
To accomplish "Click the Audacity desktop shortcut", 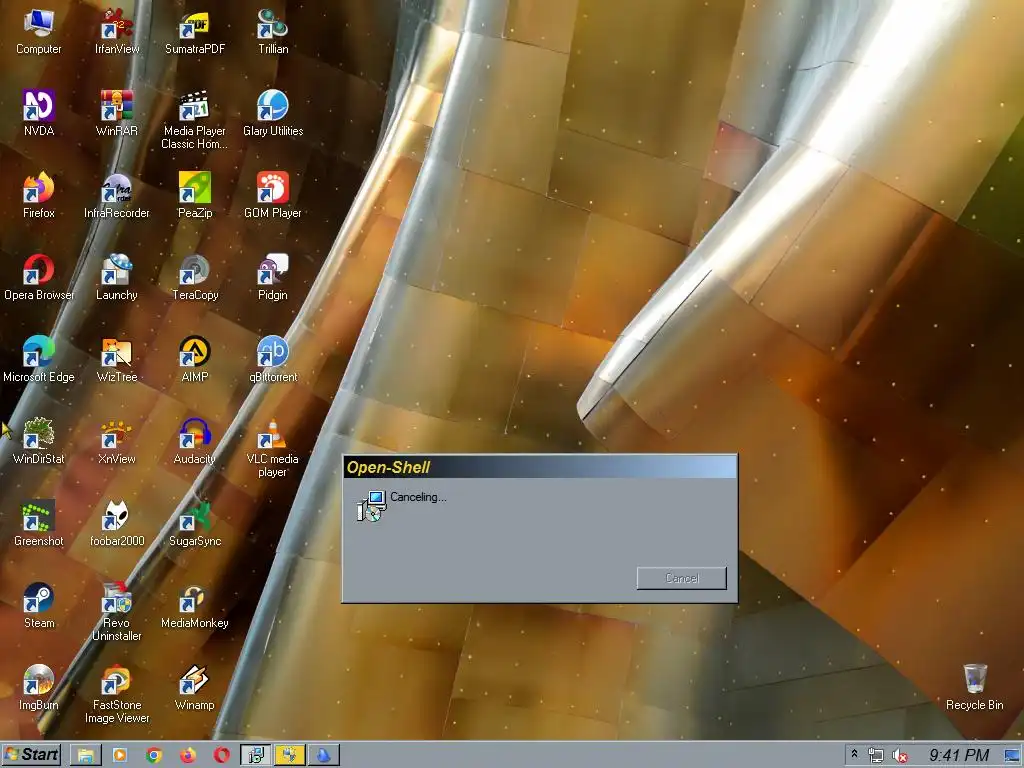I will (x=195, y=442).
